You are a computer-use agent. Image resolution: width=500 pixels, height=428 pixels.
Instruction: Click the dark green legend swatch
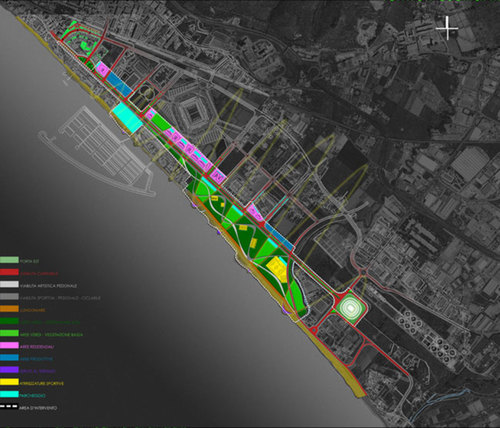9,321
